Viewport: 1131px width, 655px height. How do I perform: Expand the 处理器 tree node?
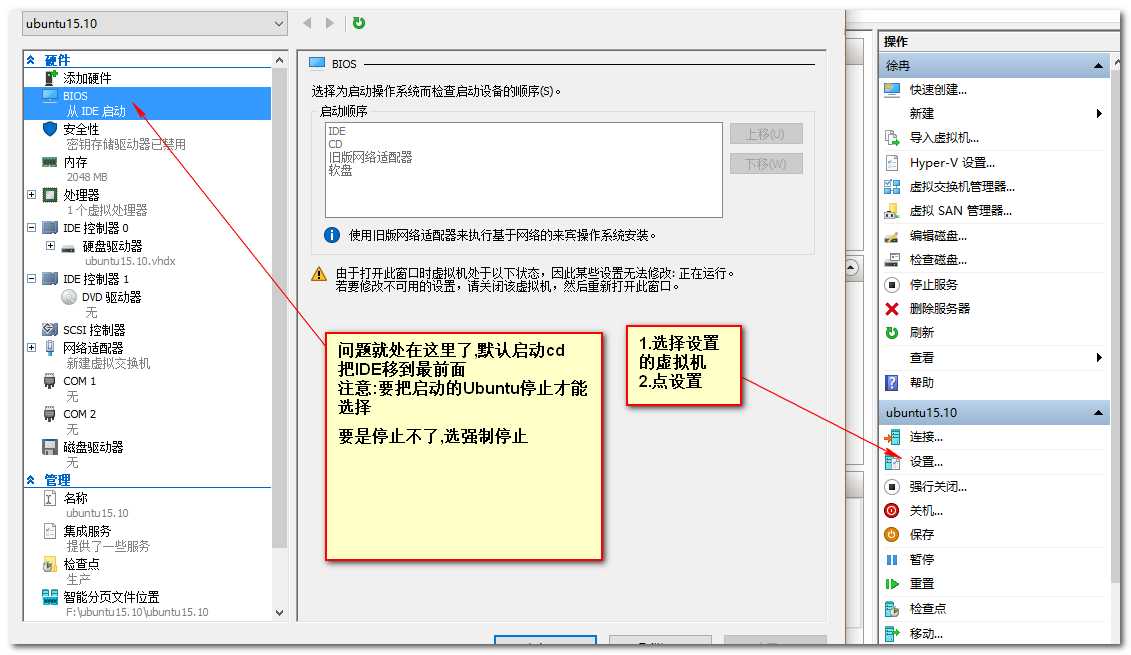click(x=31, y=195)
